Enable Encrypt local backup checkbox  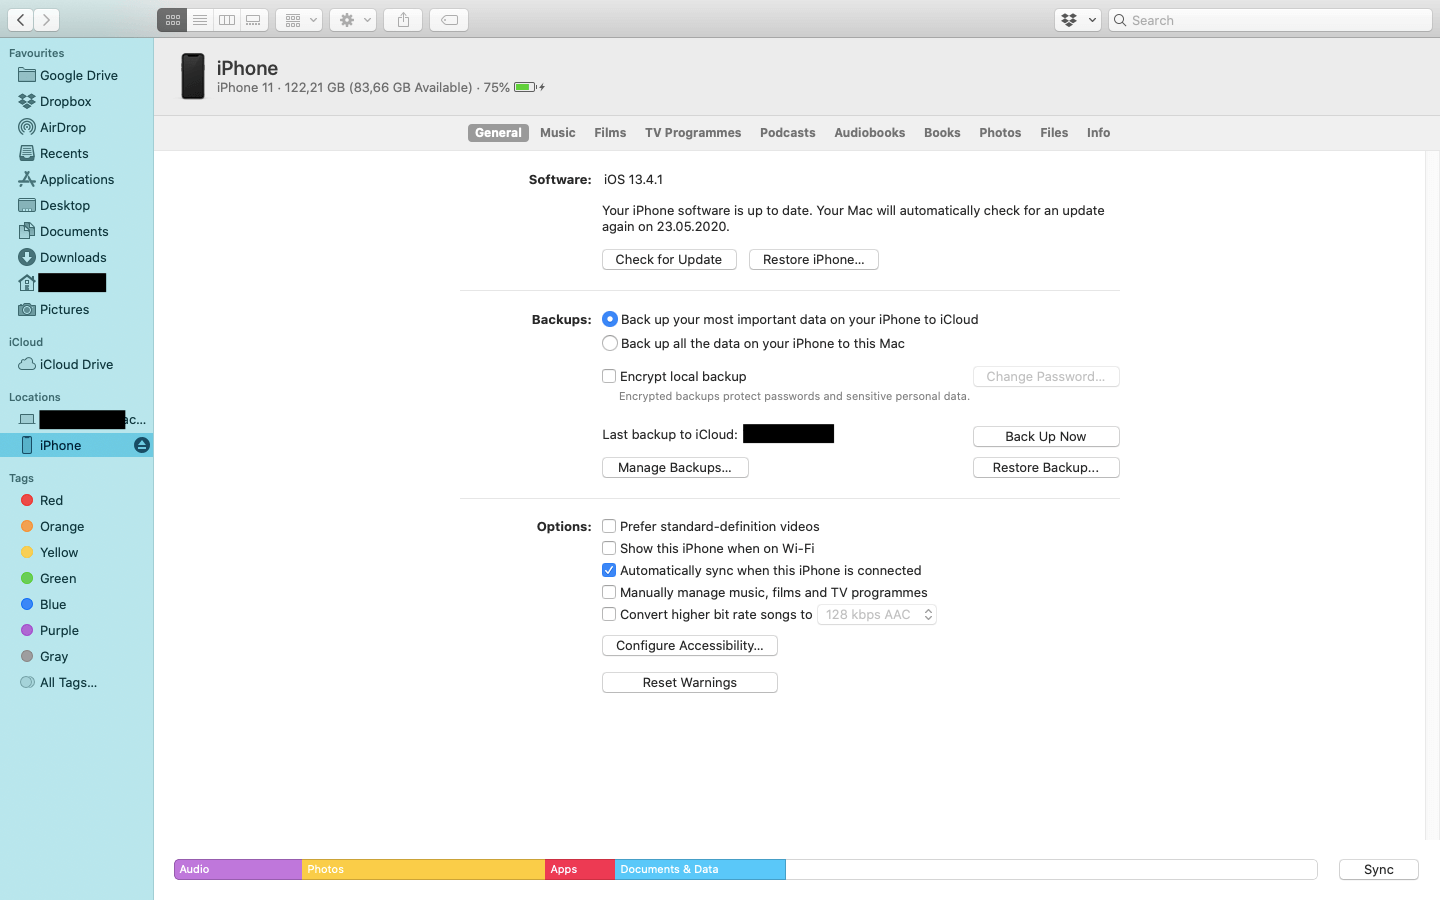pyautogui.click(x=609, y=377)
